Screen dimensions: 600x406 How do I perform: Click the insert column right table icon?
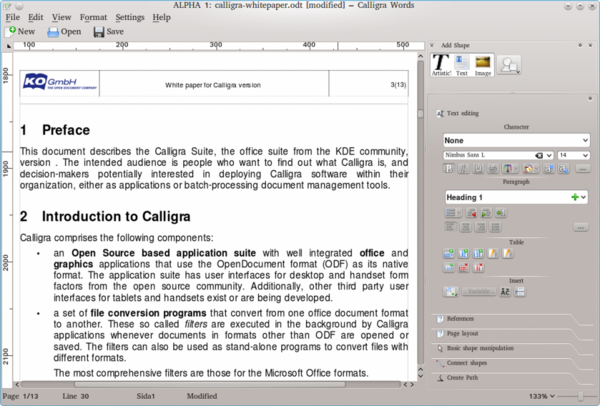[x=478, y=253]
